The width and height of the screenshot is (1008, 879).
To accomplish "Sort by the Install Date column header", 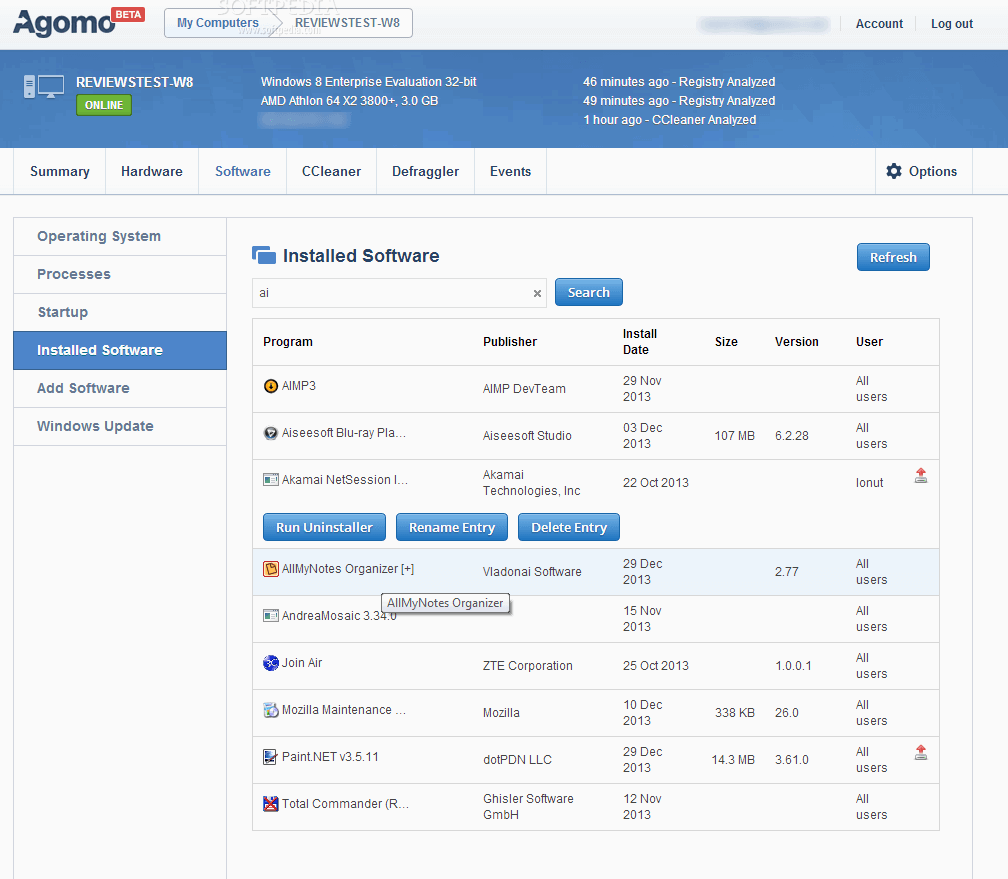I will coord(640,341).
